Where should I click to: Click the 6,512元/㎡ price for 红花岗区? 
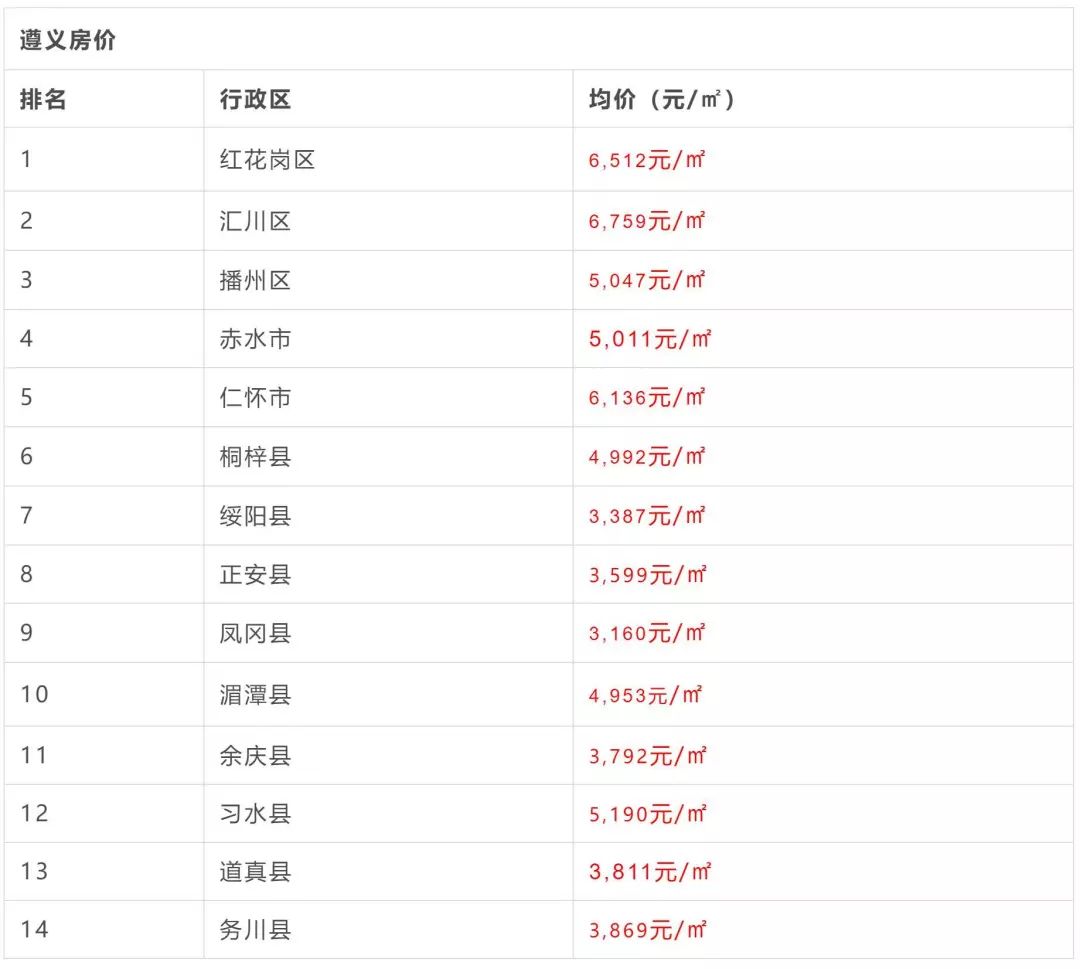(x=647, y=160)
